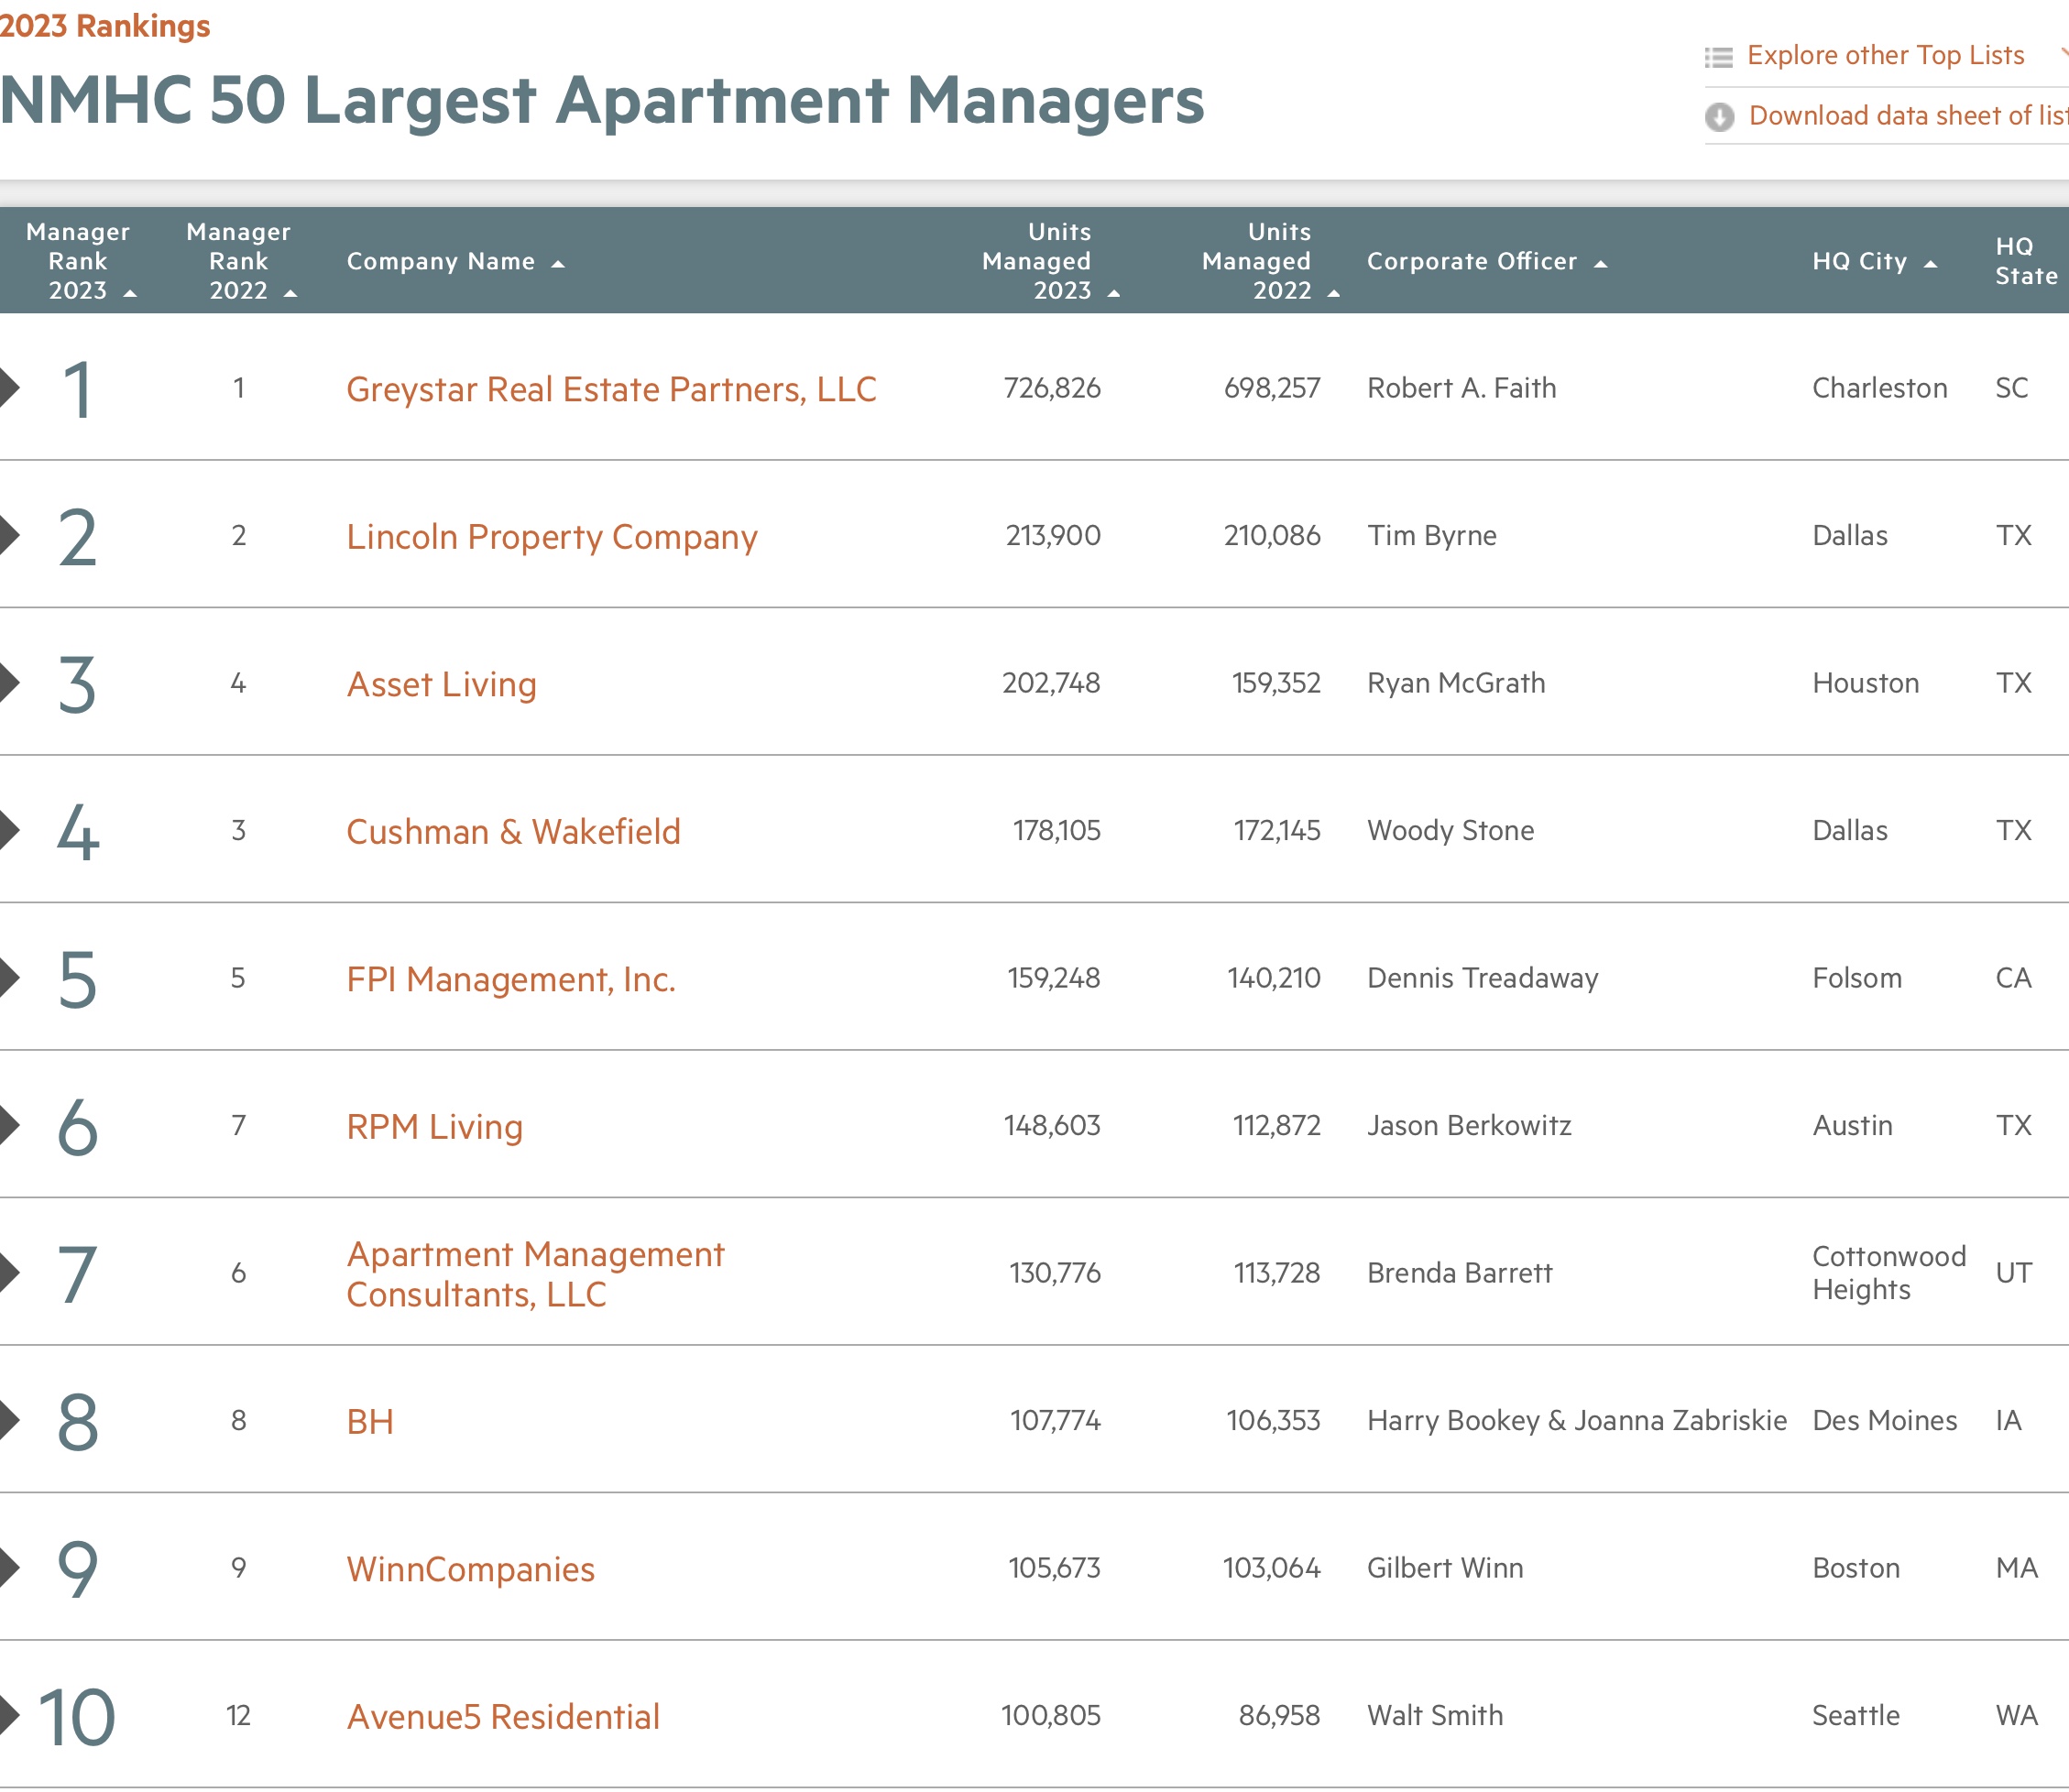This screenshot has height=1792, width=2069.
Task: Expand the RPM Living row
Action: pos(9,1125)
